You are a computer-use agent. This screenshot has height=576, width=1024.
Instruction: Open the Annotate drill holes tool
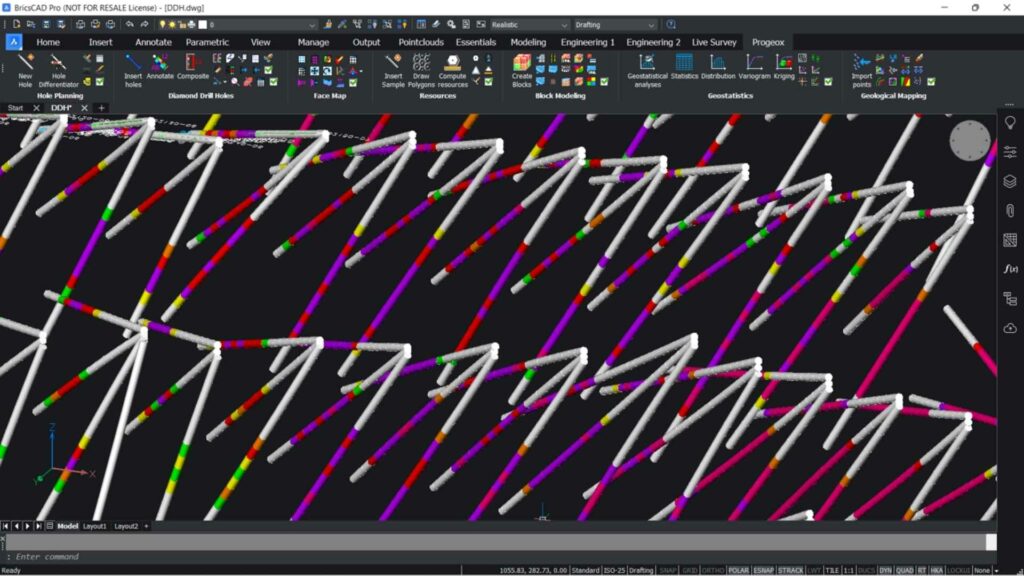click(160, 67)
